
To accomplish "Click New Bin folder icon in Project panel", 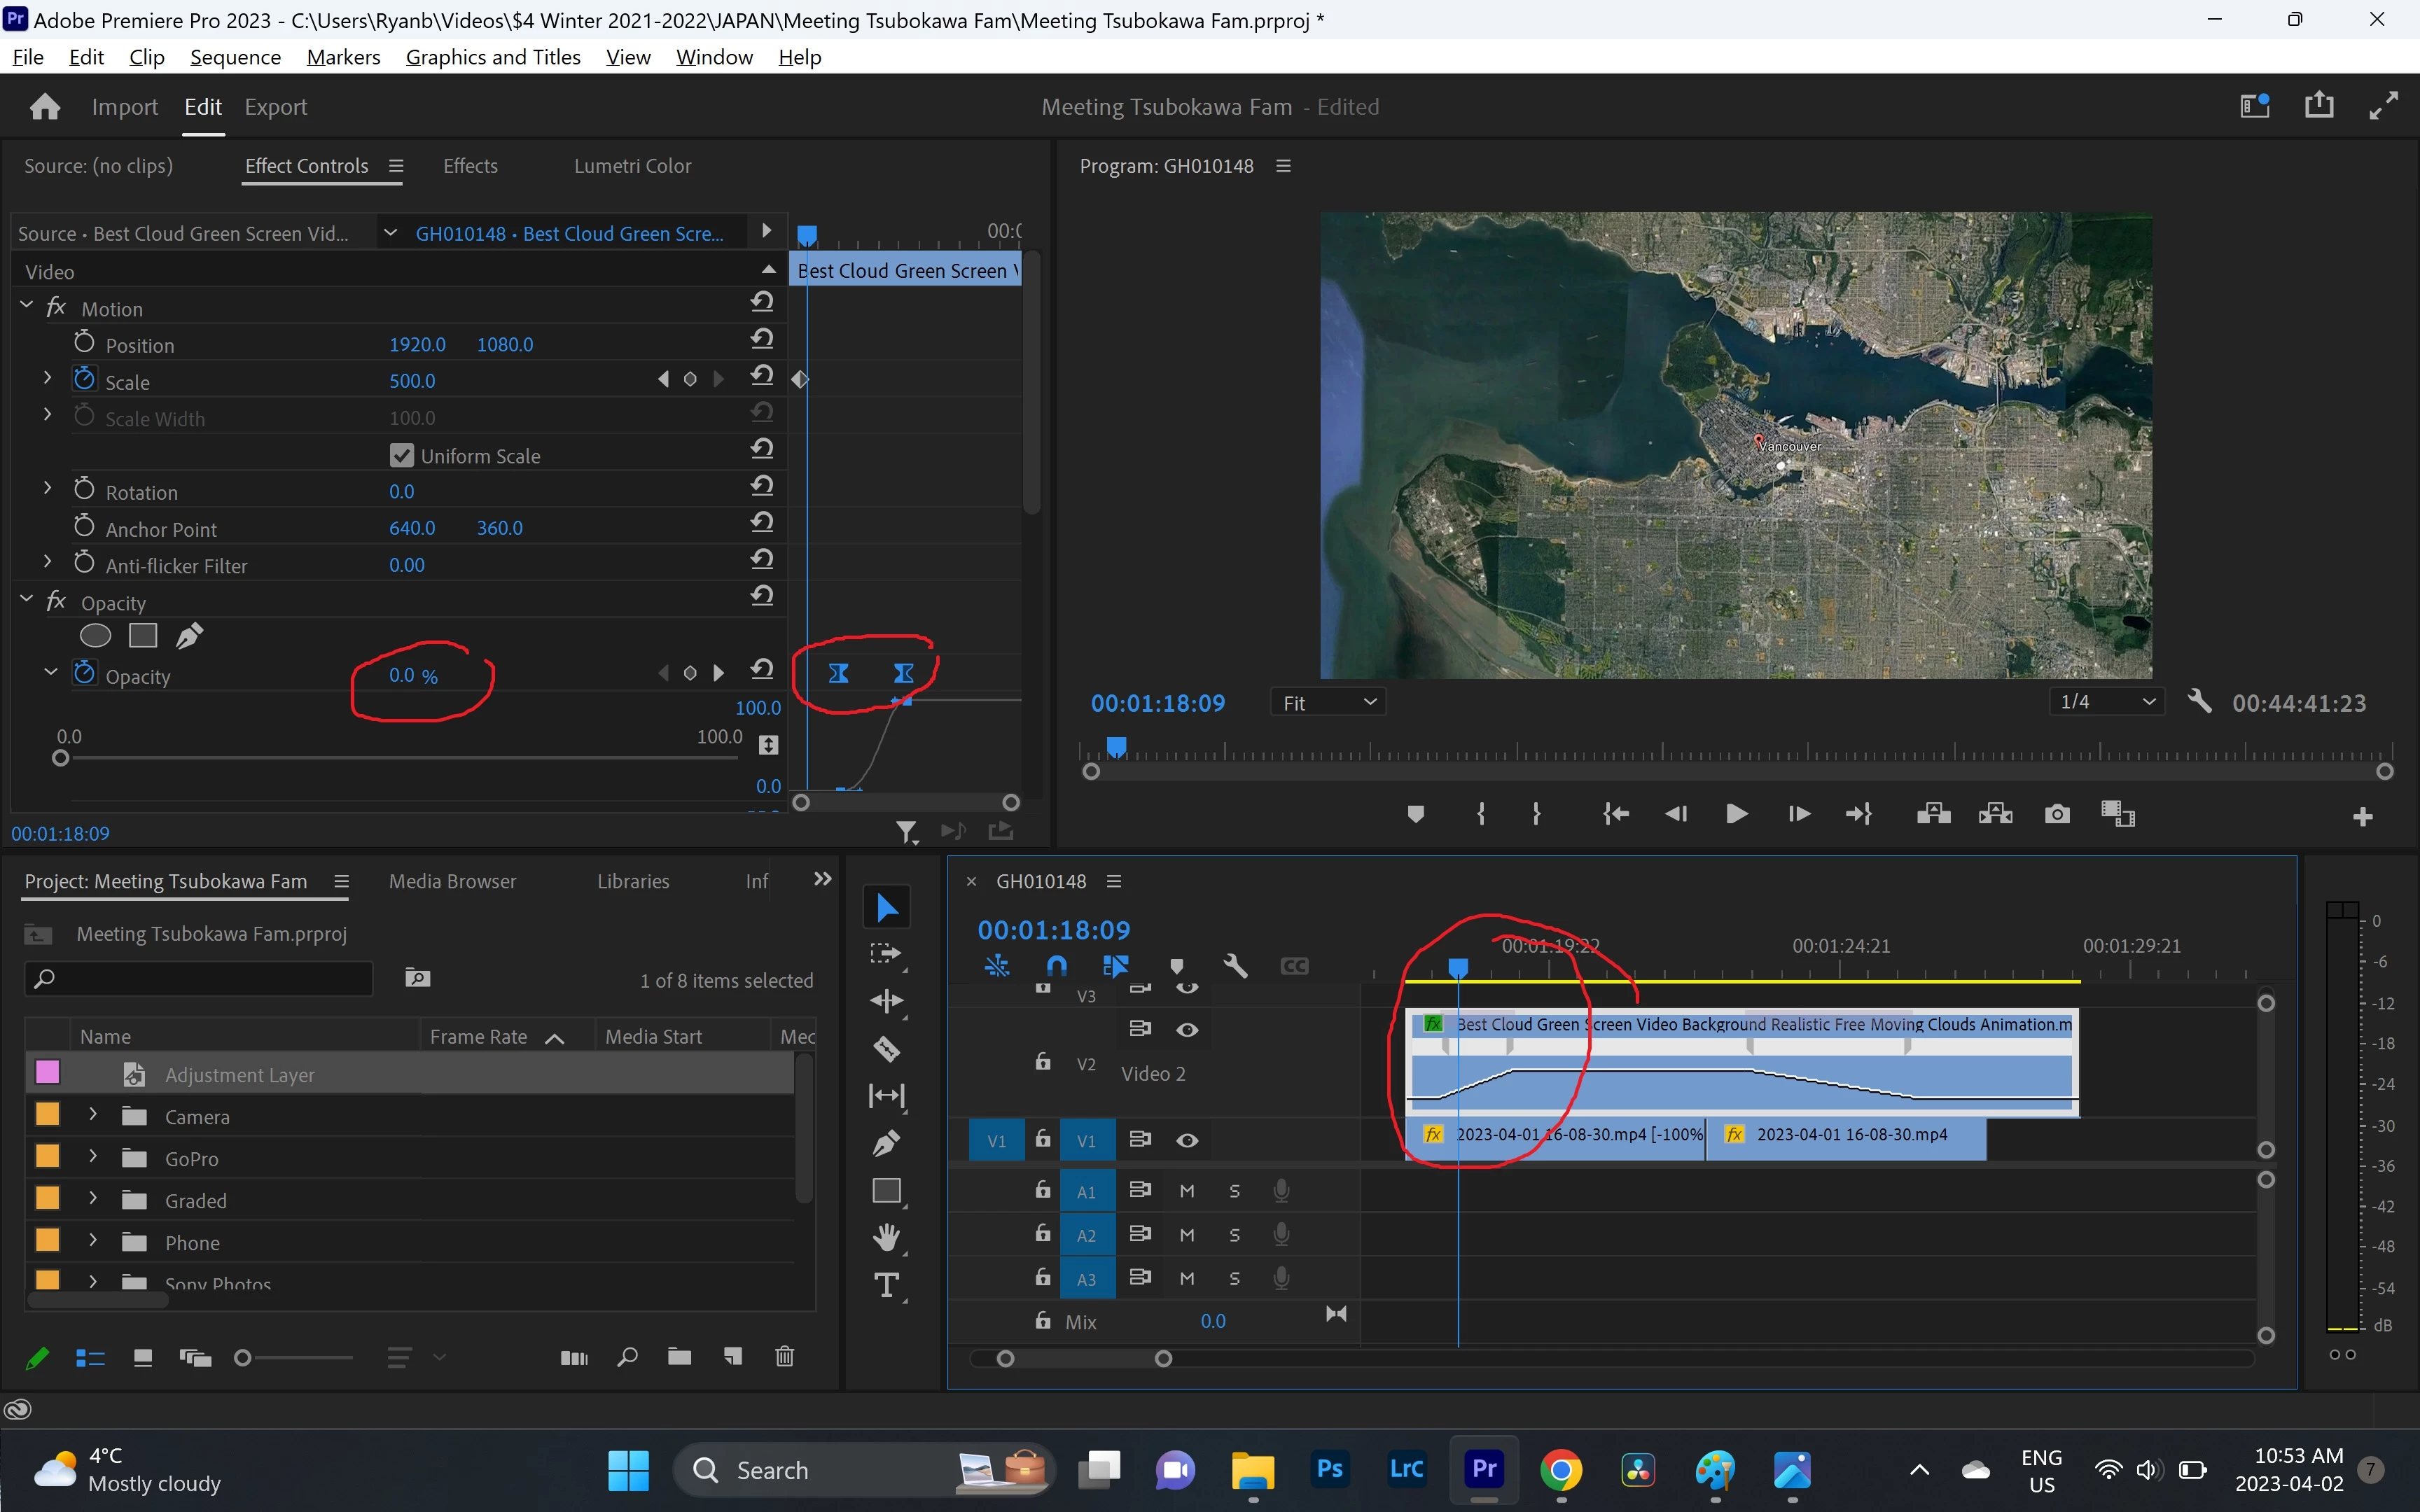I will (x=679, y=1357).
